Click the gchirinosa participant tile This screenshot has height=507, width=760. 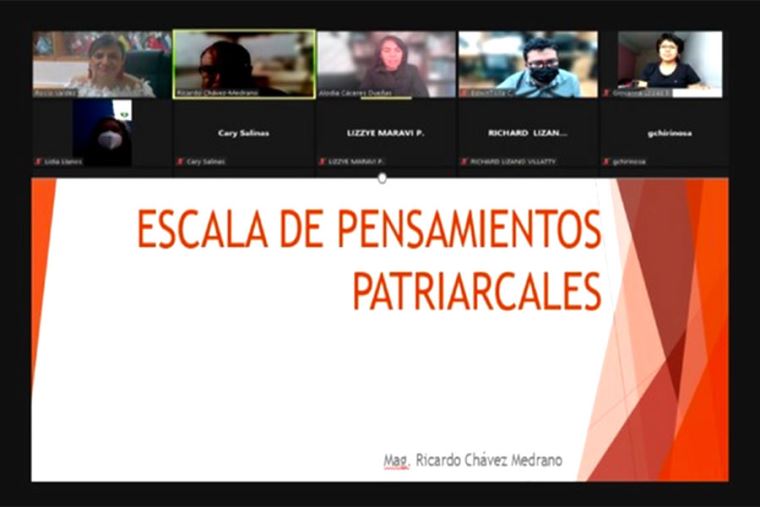point(669,132)
